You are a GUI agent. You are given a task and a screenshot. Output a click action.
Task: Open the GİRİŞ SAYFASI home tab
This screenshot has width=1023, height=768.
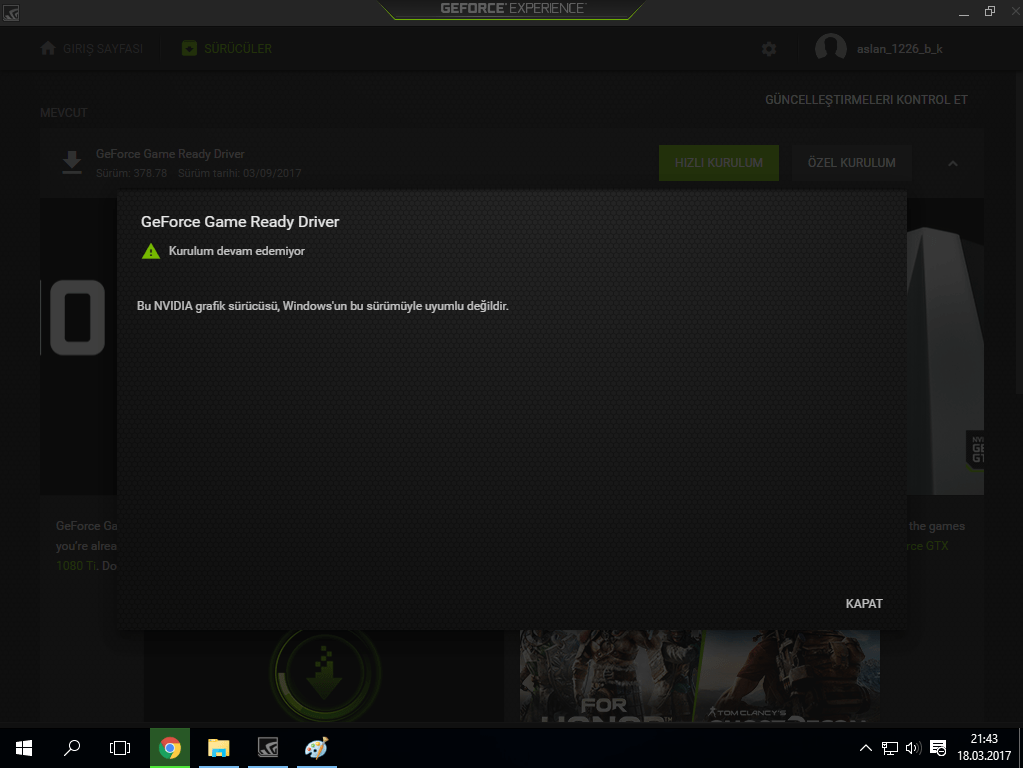tap(91, 49)
